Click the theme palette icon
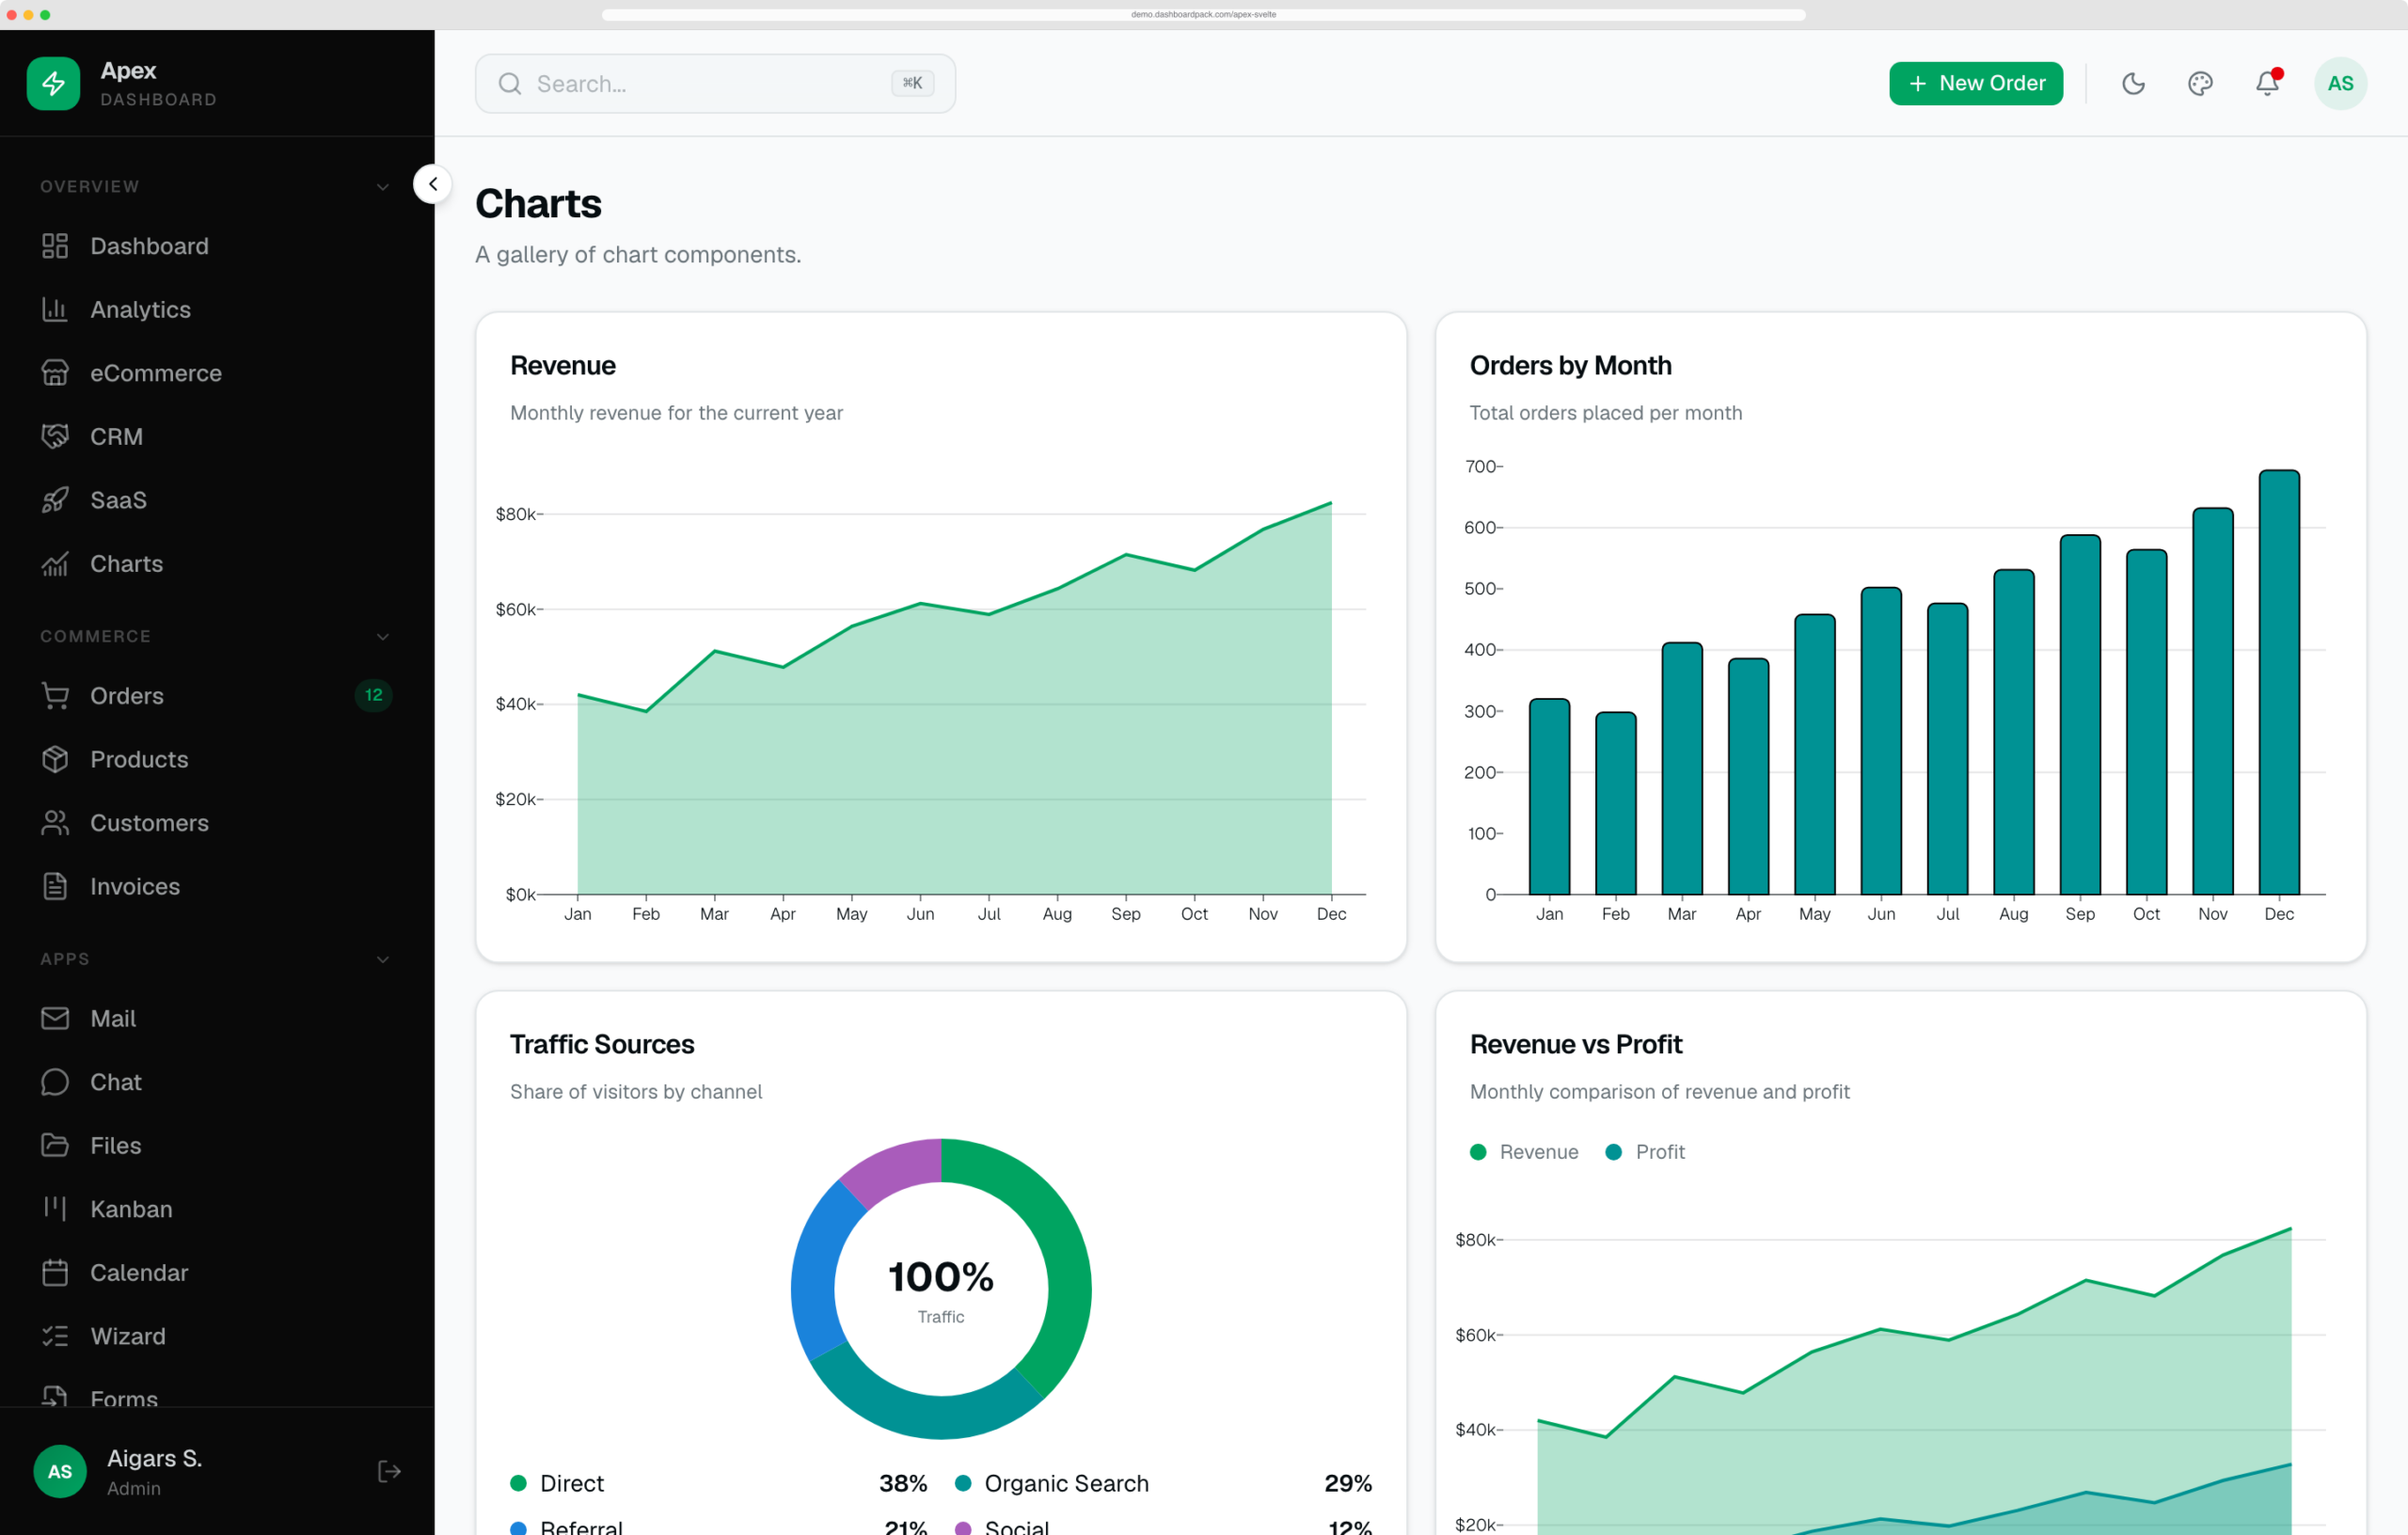The image size is (2408, 1535). point(2200,83)
